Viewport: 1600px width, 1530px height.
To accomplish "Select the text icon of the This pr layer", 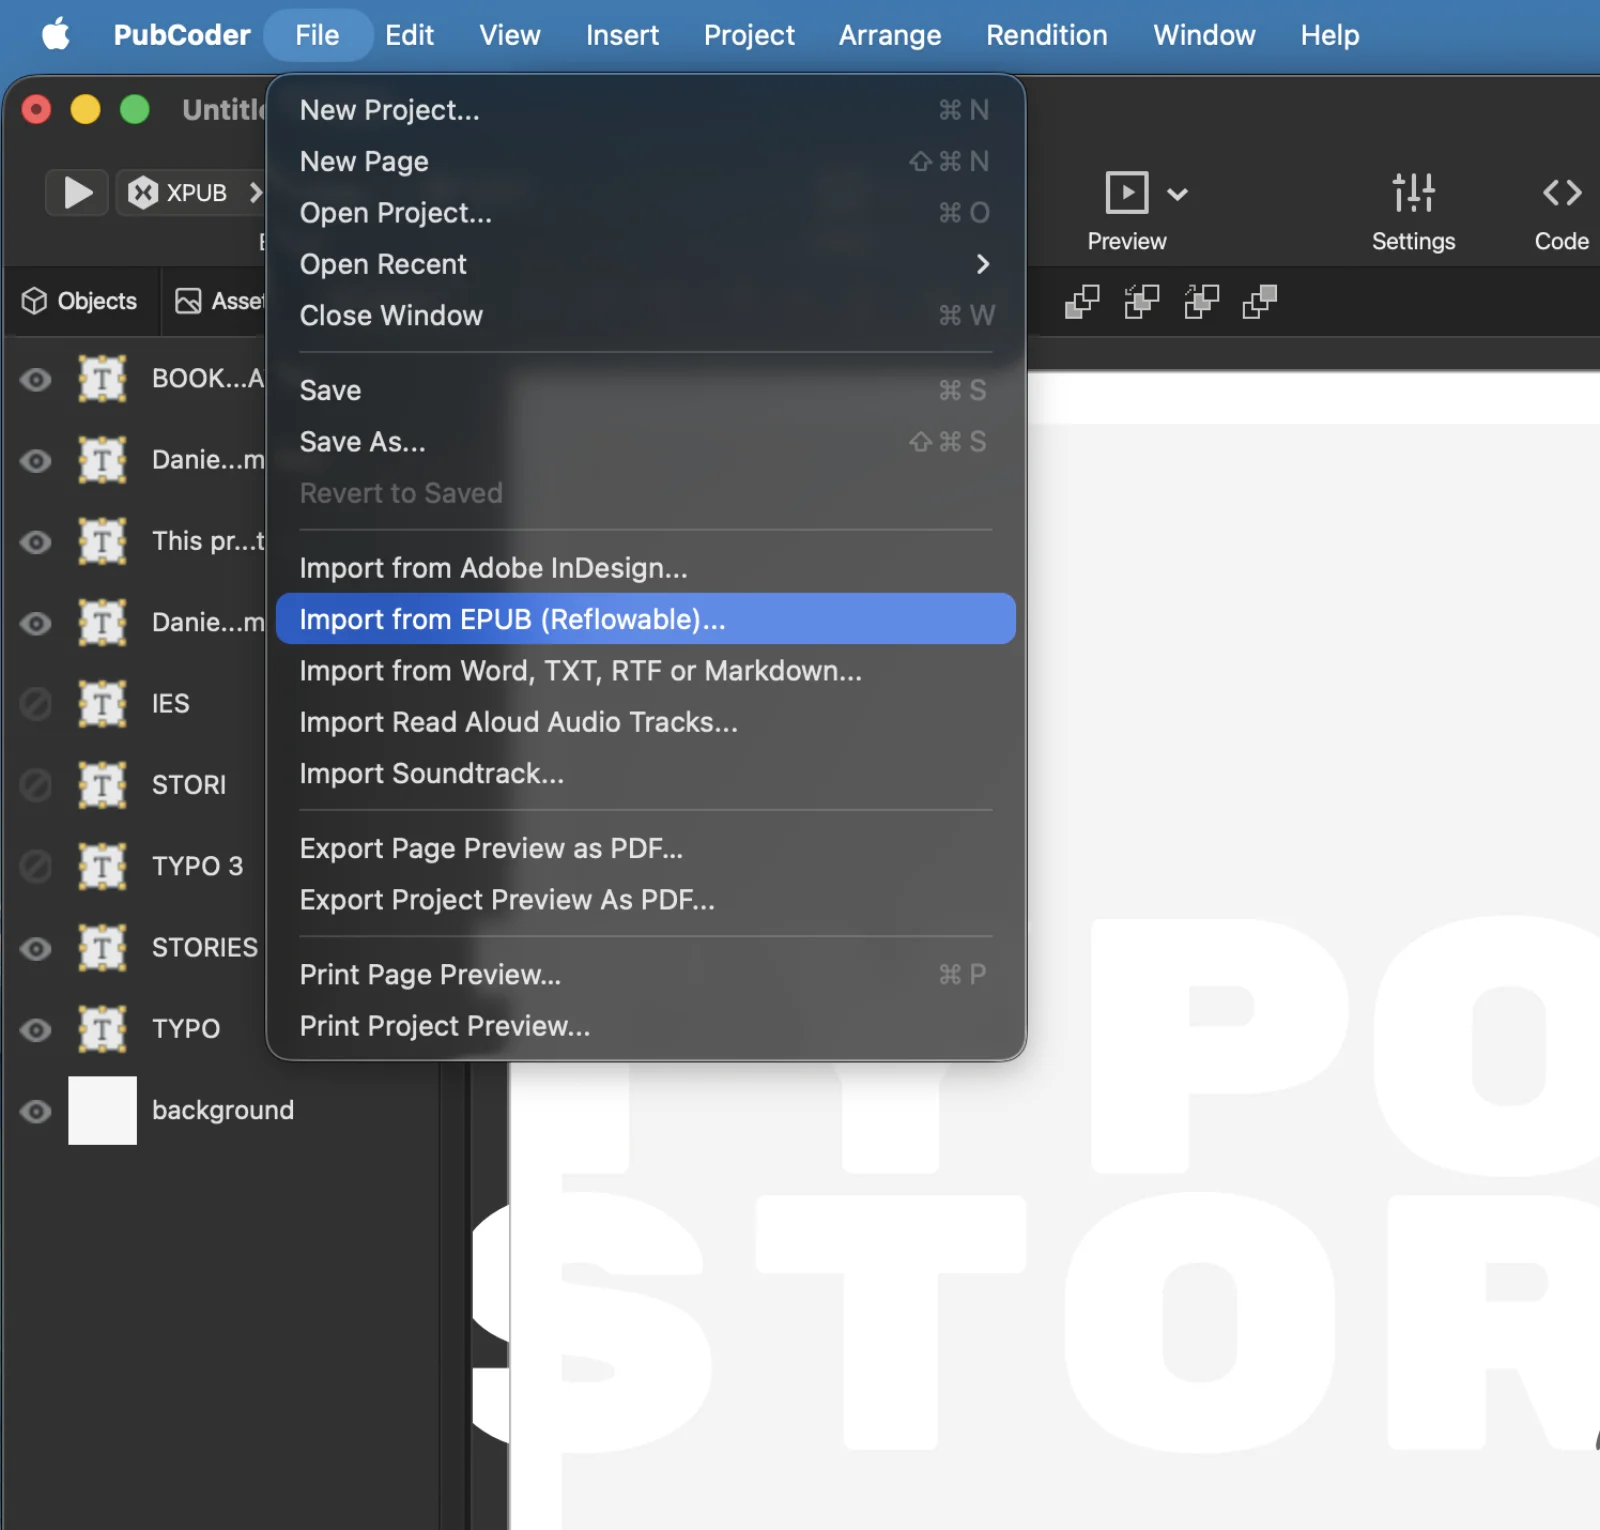I will point(102,541).
